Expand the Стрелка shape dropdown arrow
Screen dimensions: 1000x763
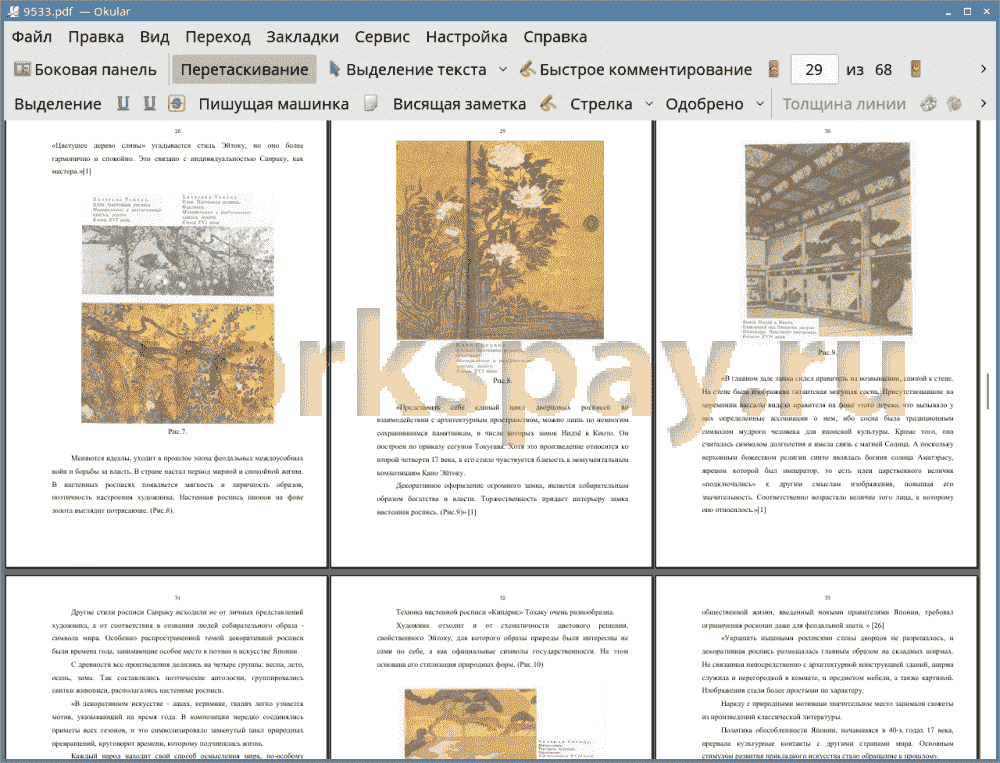(x=649, y=104)
